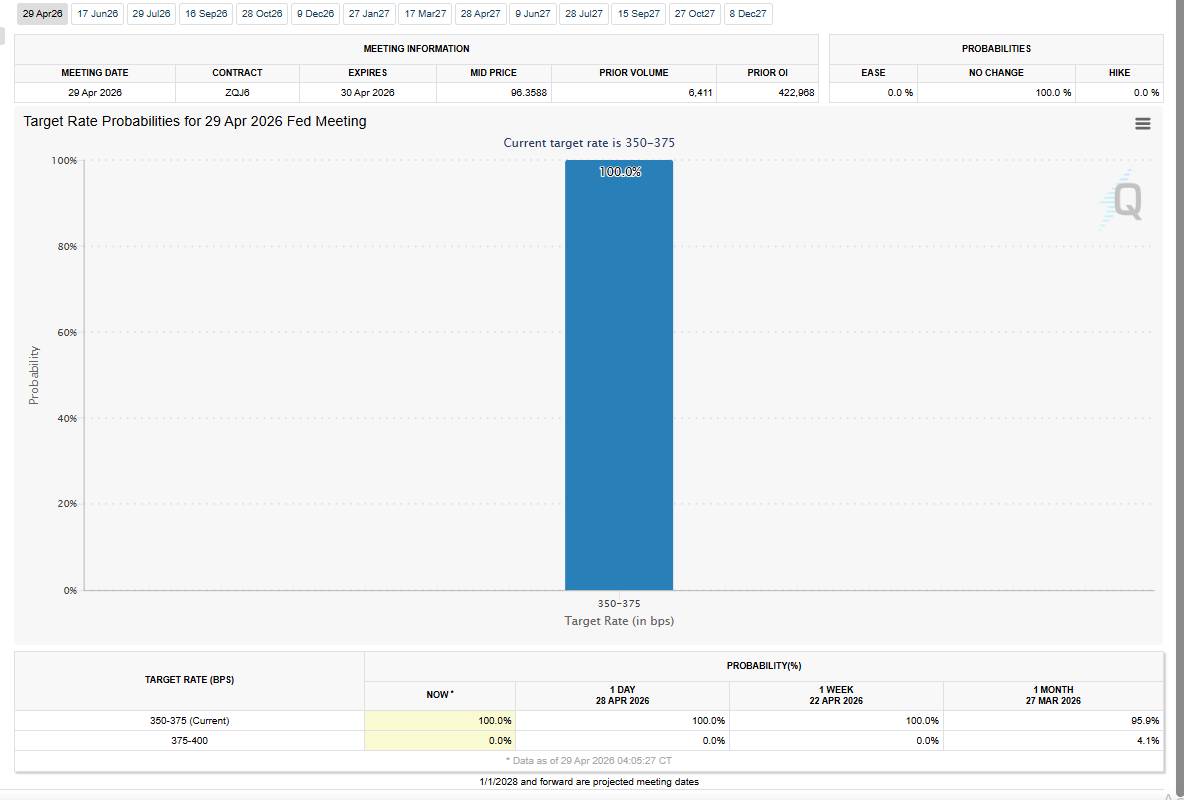Viewport: 1184px width, 800px height.
Task: Click the 30 Apr 2026 expires cell
Action: (368, 92)
